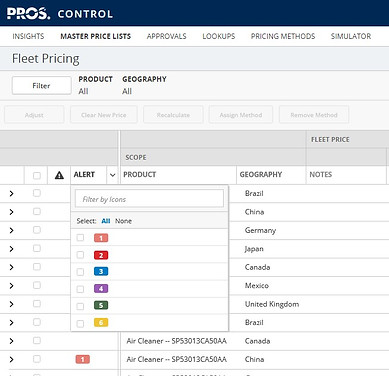
Task: Tick the row checkbox for Air Cleaner China
Action: (37, 359)
